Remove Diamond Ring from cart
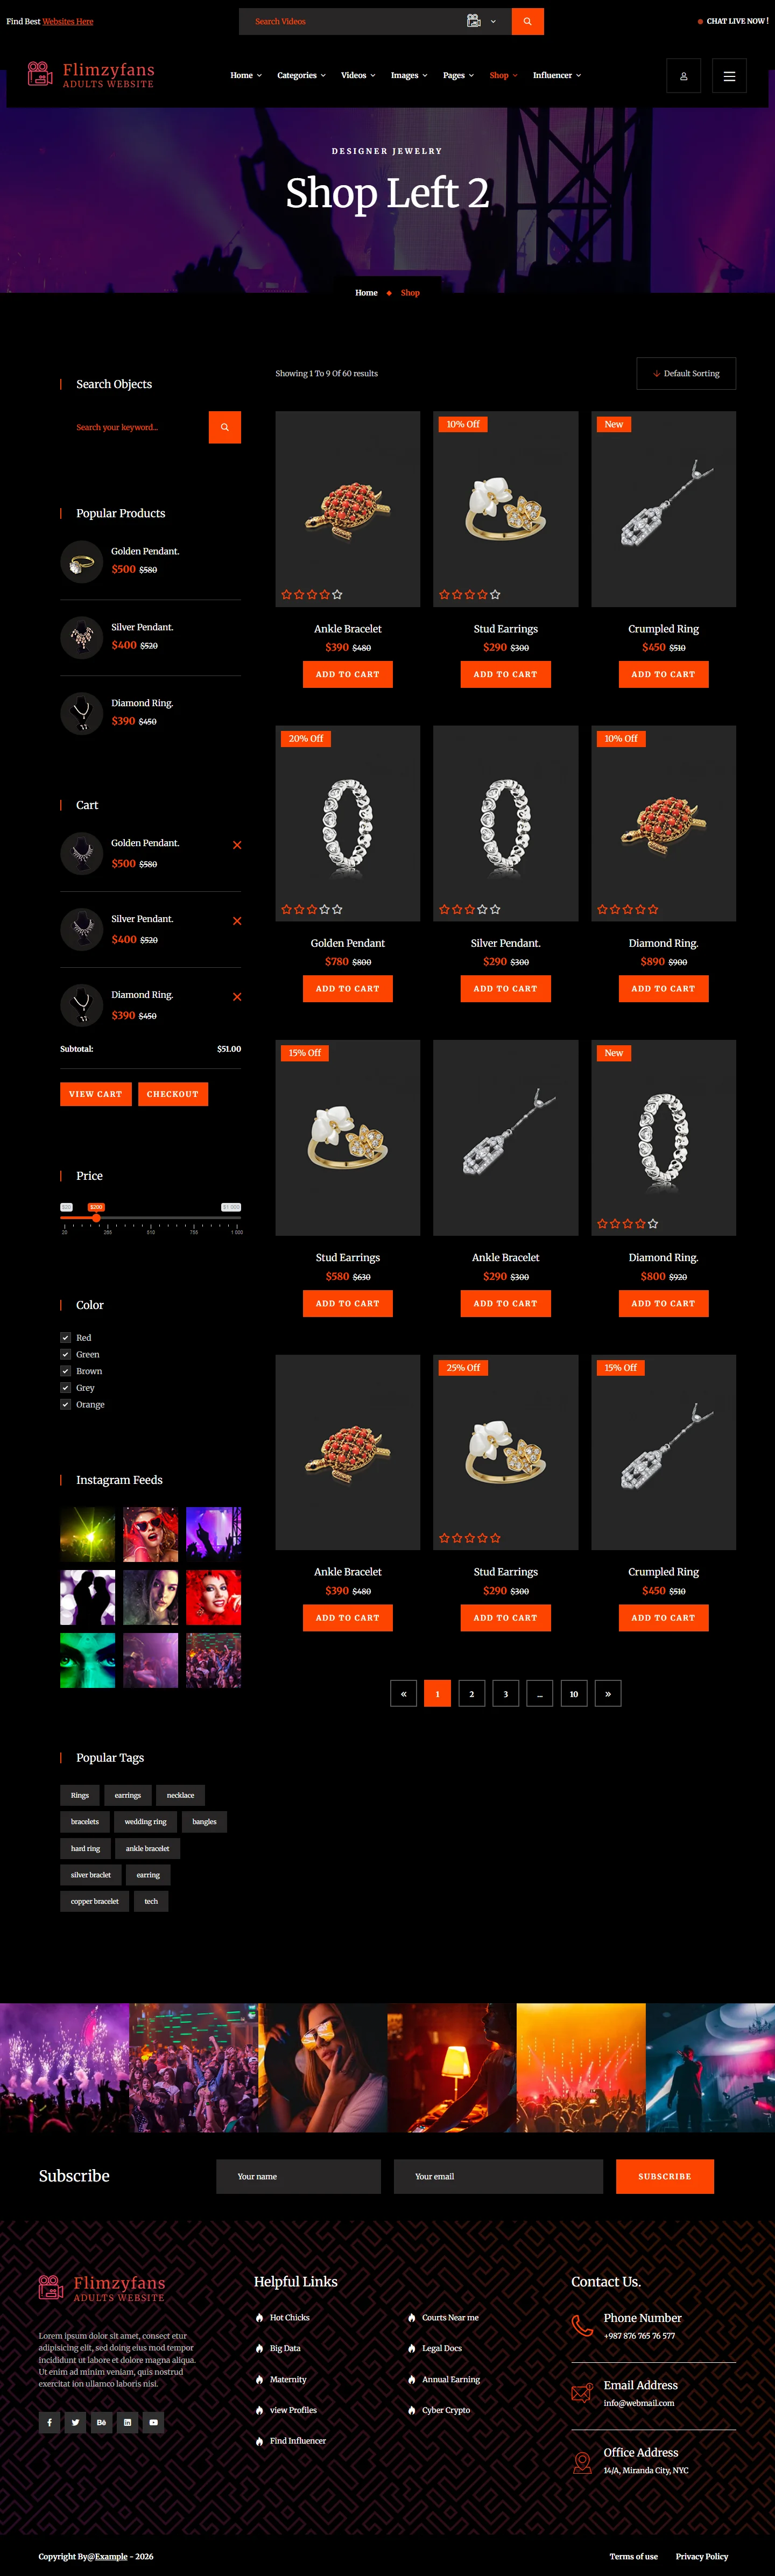775x2576 pixels. point(237,997)
